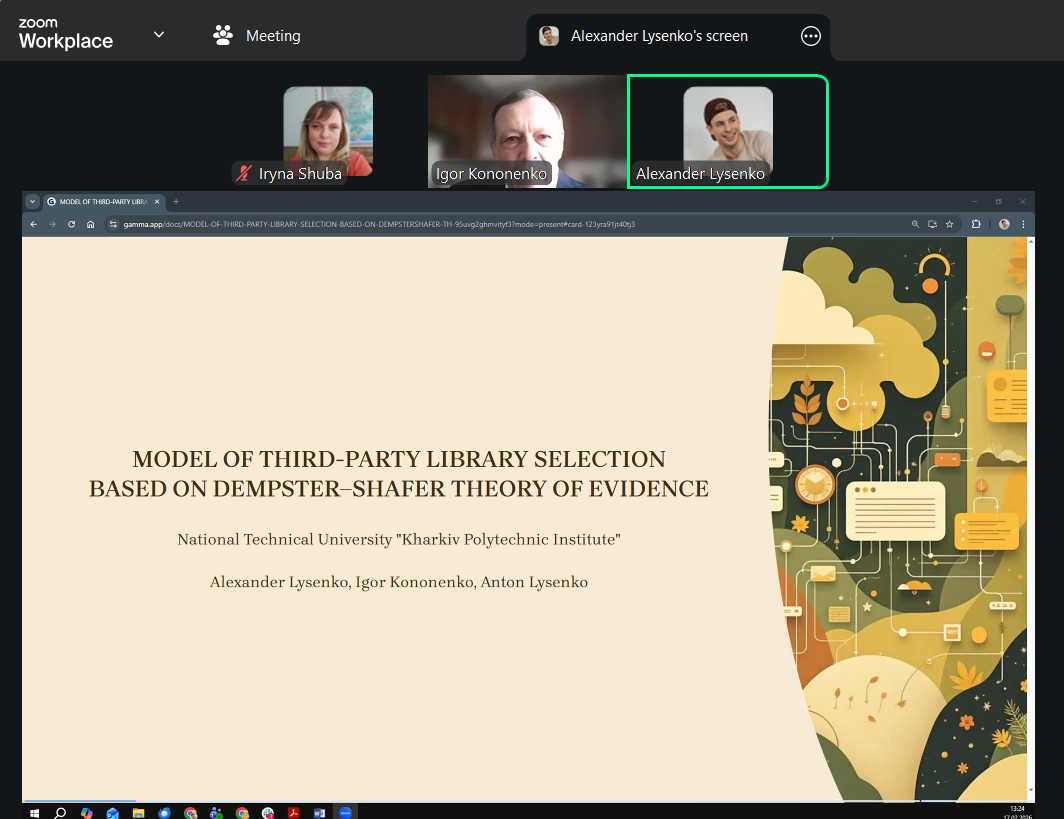
Task: Bookmark this page with the star icon
Action: click(949, 224)
